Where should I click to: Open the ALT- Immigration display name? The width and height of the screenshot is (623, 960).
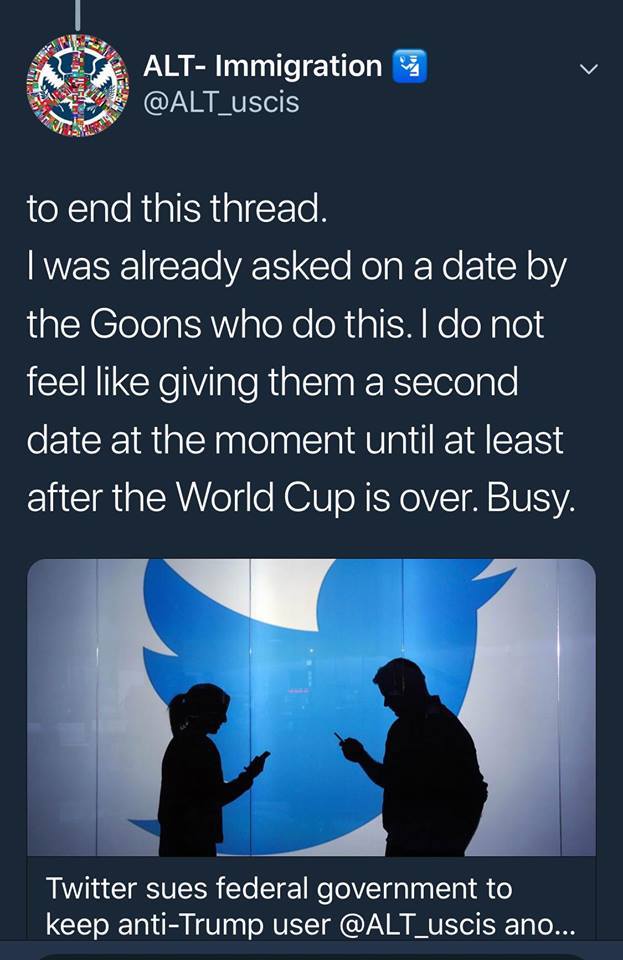tap(262, 67)
